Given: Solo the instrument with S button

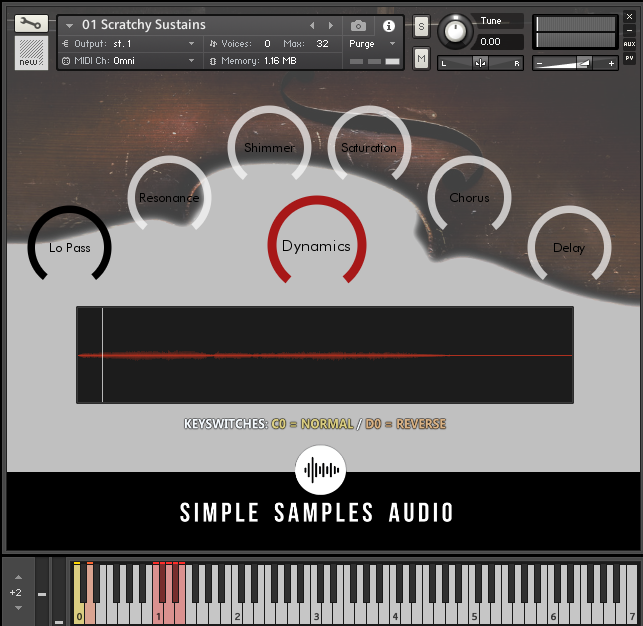Looking at the screenshot, I should [421, 25].
